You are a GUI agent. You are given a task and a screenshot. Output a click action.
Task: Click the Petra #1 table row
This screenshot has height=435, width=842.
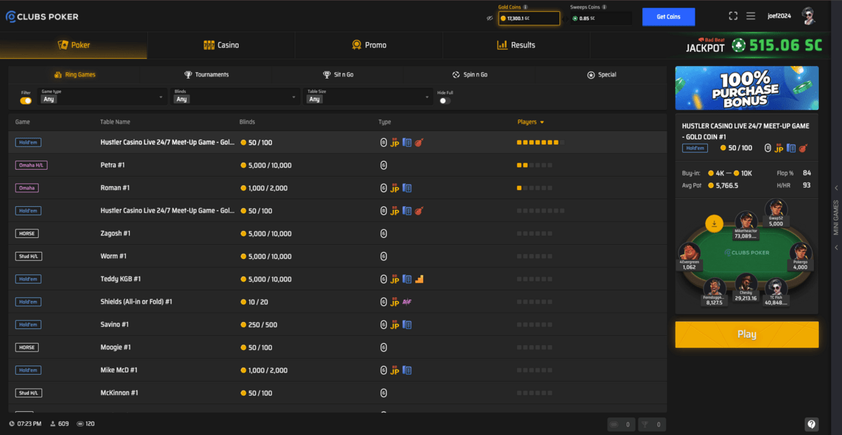(337, 165)
